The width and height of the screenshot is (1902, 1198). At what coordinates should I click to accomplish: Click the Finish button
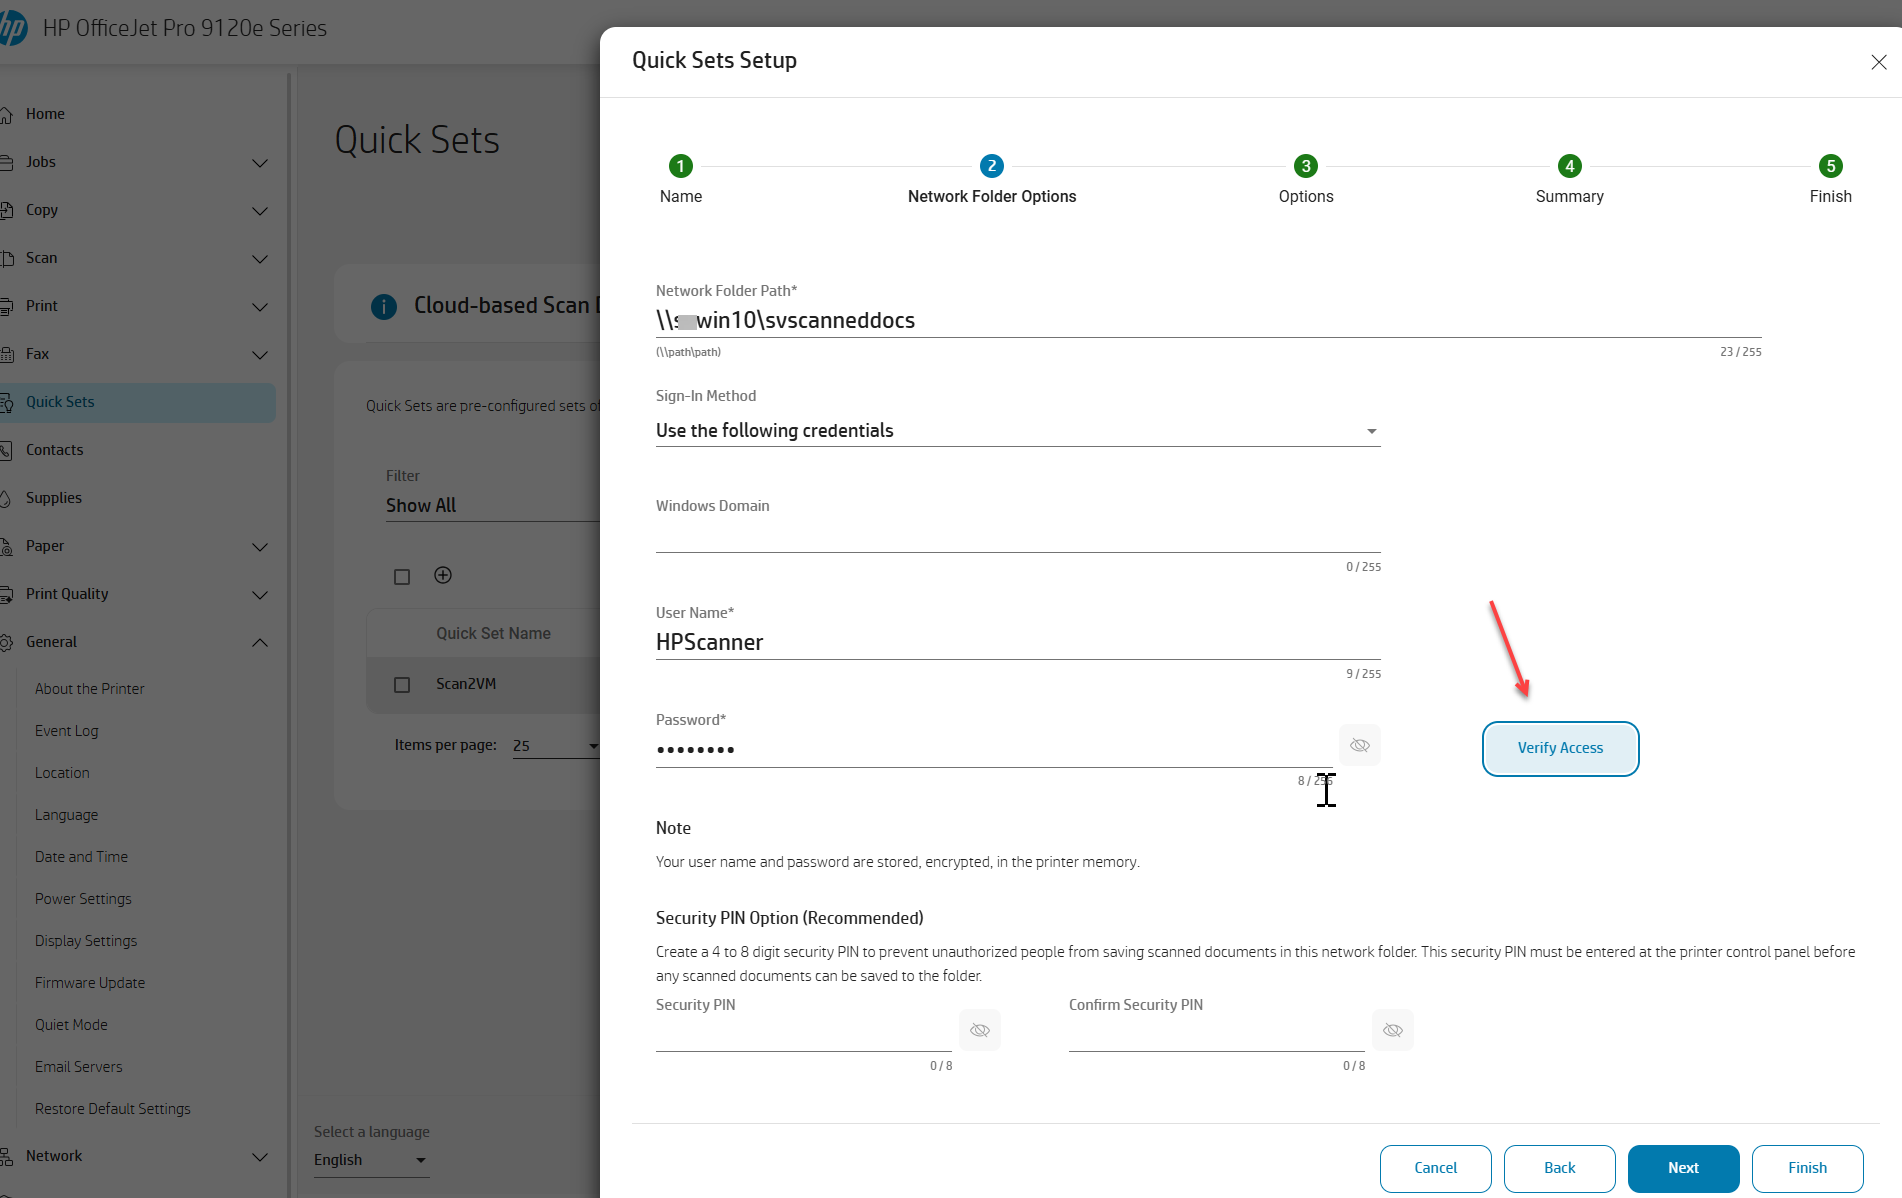point(1807,1168)
